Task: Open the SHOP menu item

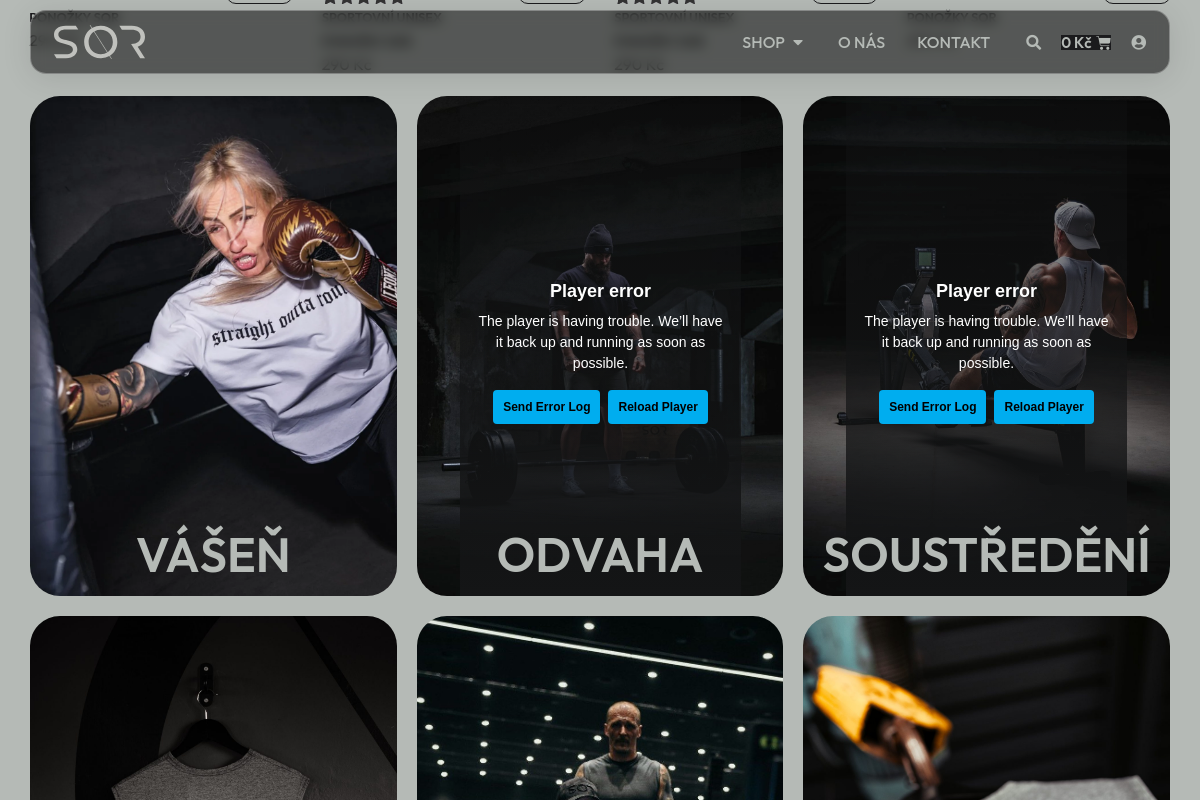Action: pos(763,43)
